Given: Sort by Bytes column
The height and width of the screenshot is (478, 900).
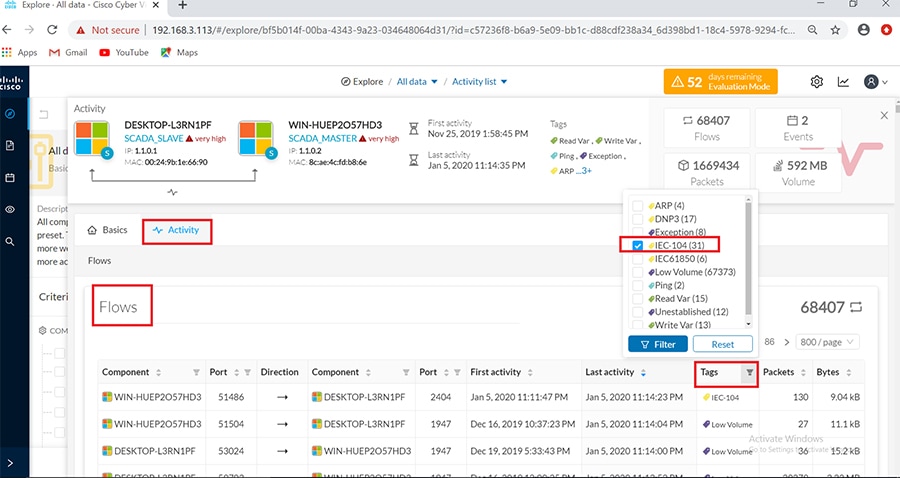Looking at the screenshot, I should coord(848,372).
